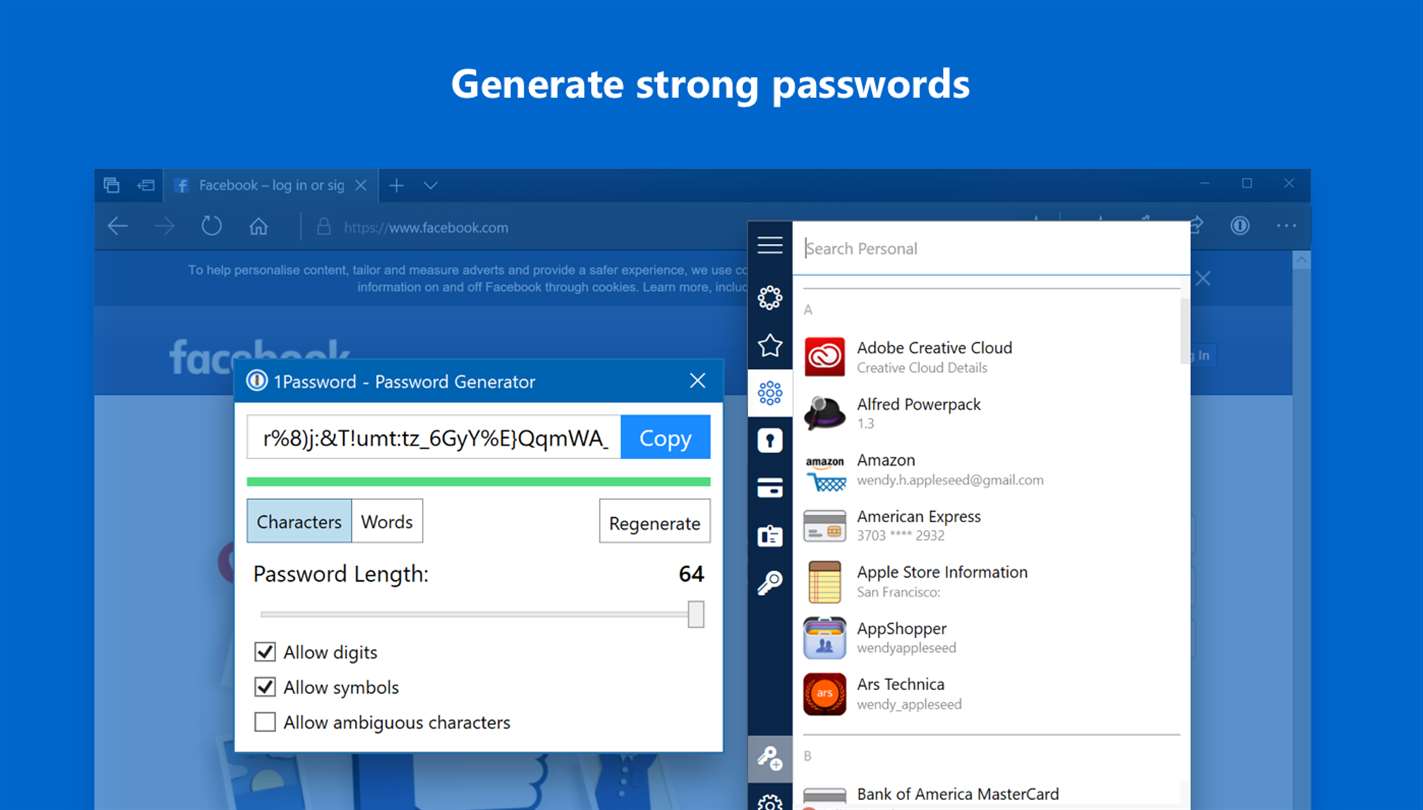This screenshot has width=1423, height=810.
Task: Close the Password Generator dialog
Action: (698, 381)
